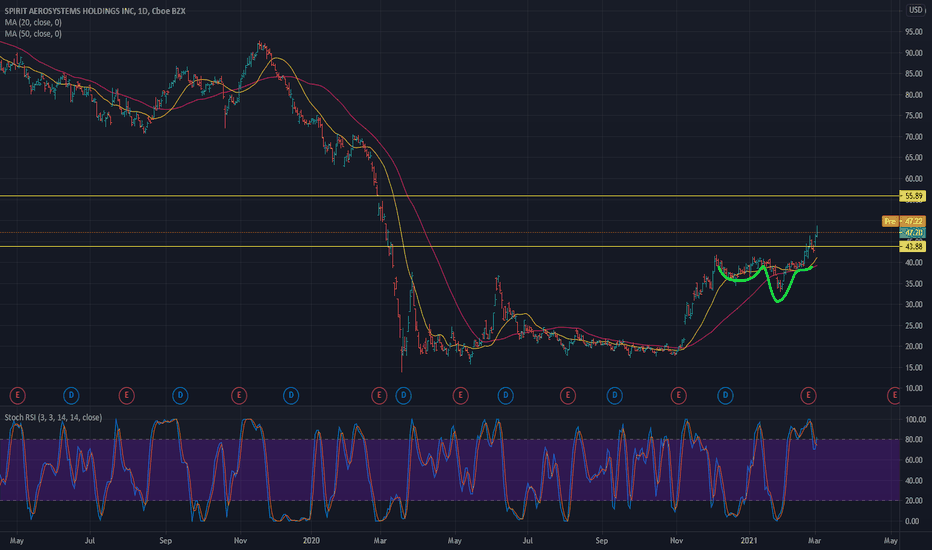
Task: Select the D dividend marker just after Sep 2019
Action: click(x=180, y=395)
